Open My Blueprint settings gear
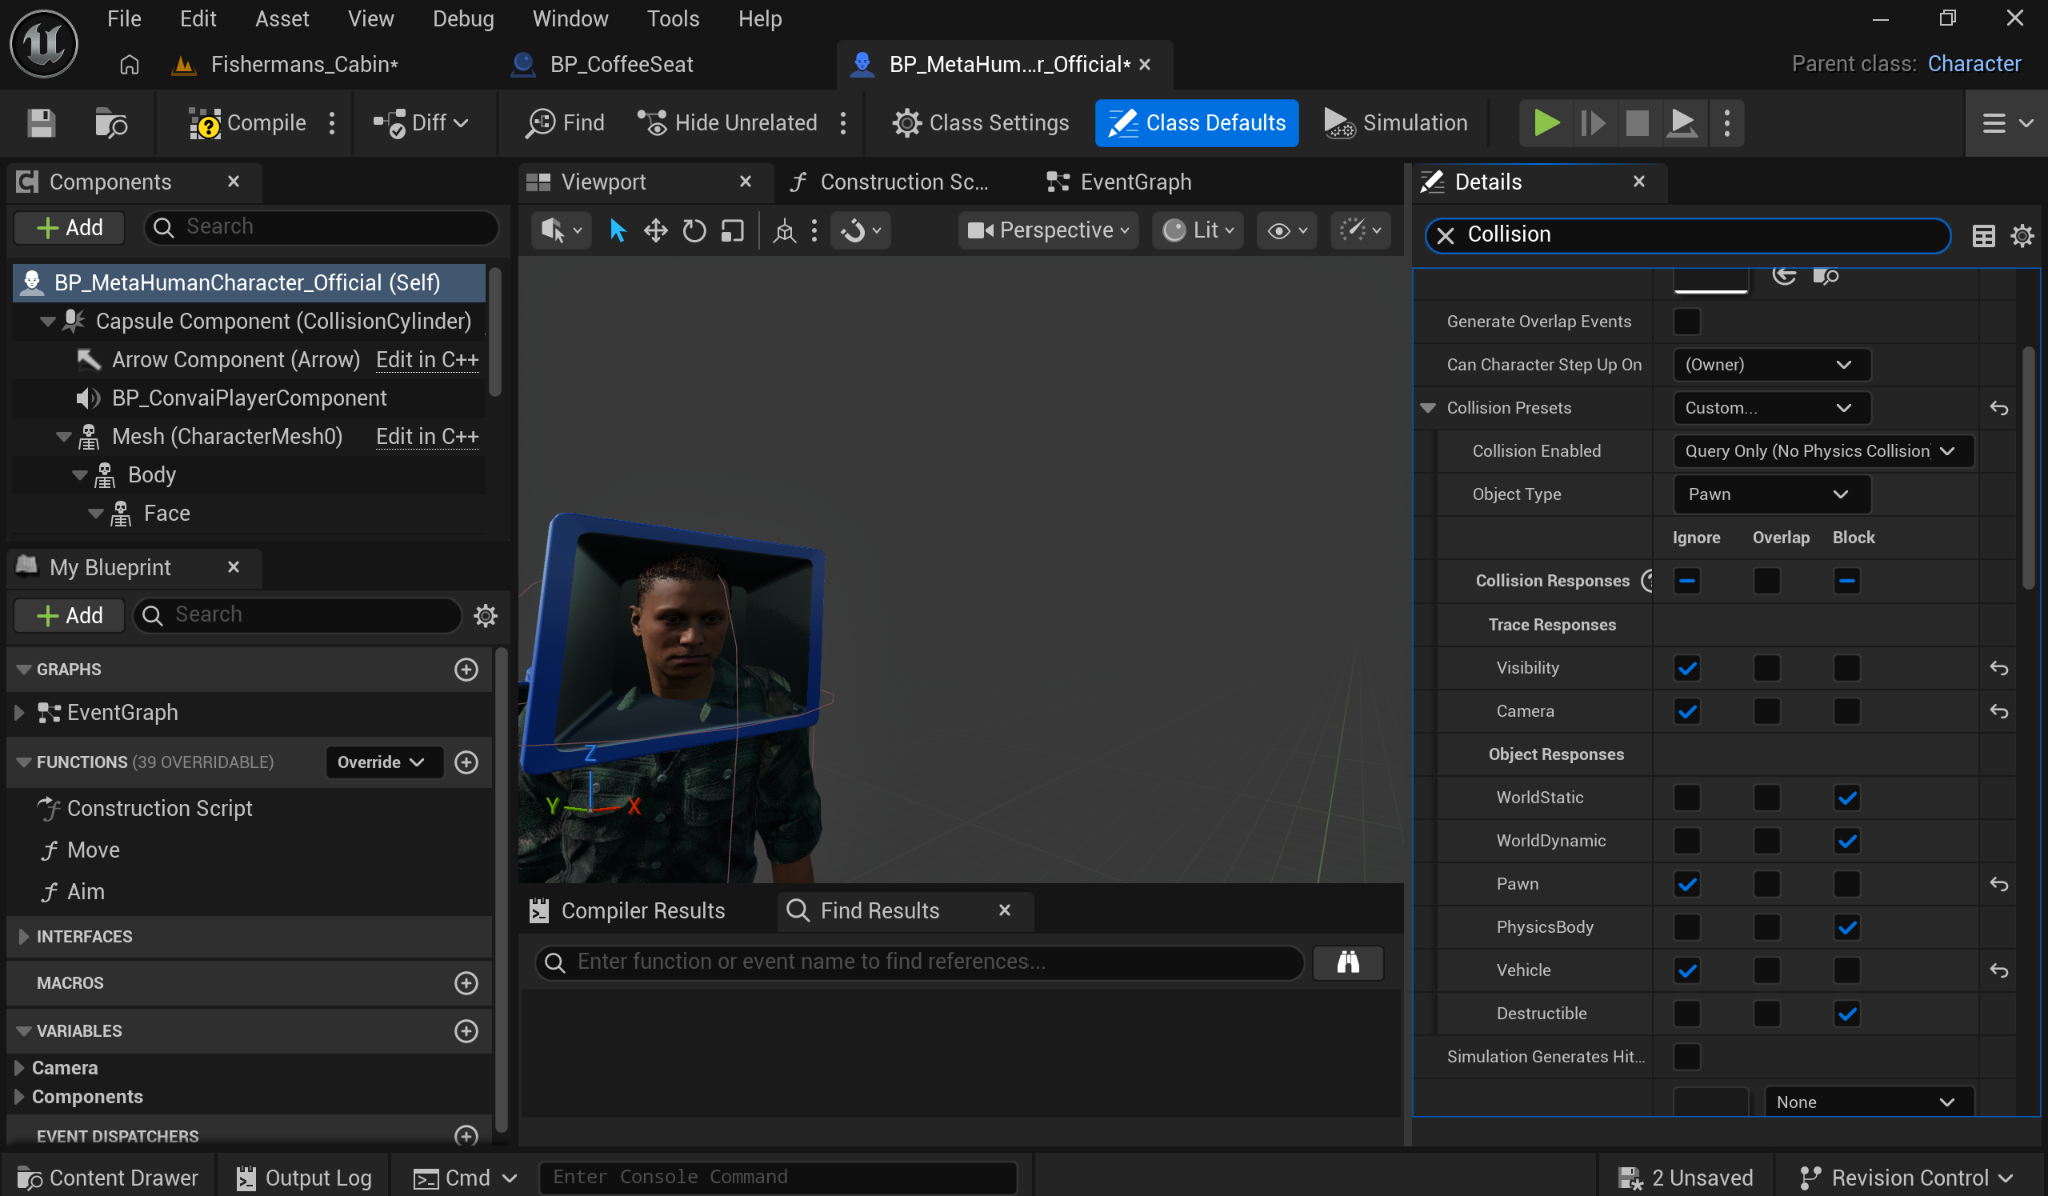 (485, 615)
